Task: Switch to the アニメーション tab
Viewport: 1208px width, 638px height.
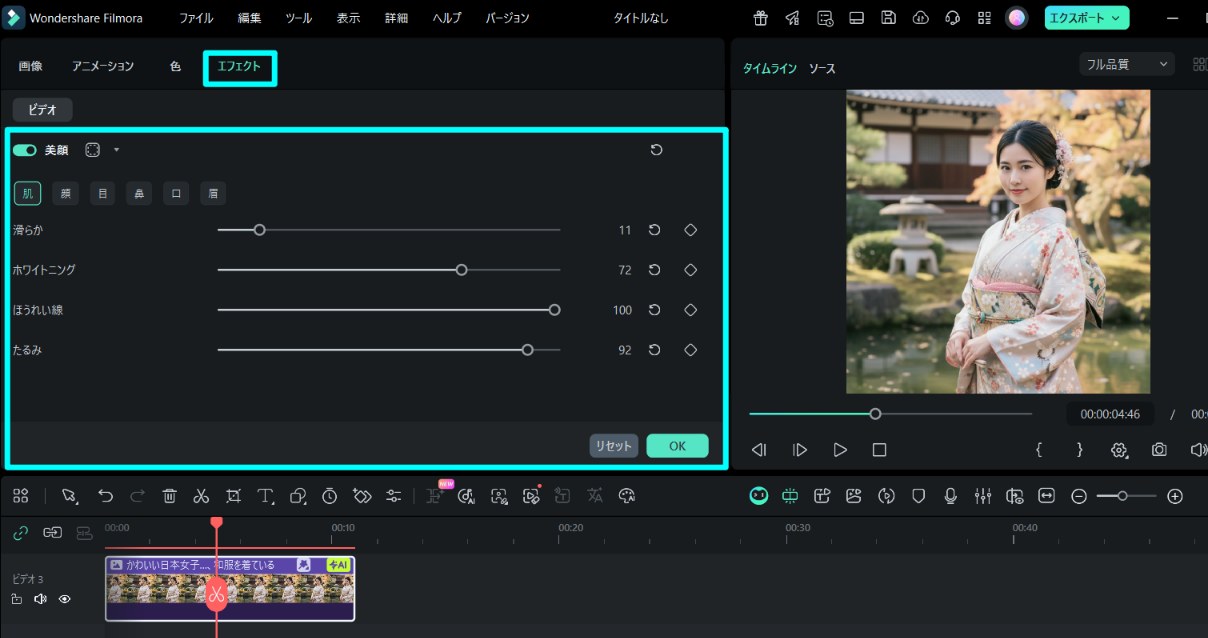Action: (x=102, y=65)
